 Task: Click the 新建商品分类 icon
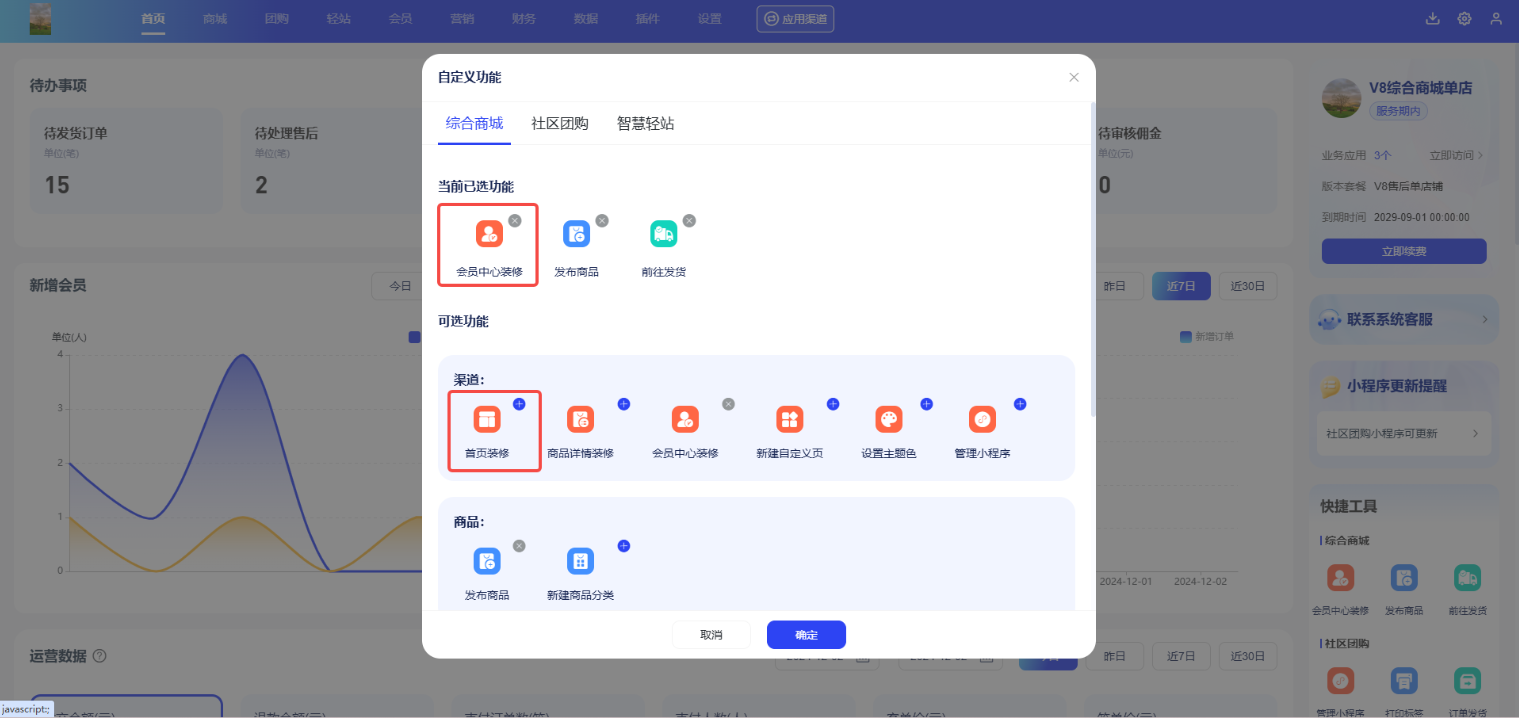point(580,562)
